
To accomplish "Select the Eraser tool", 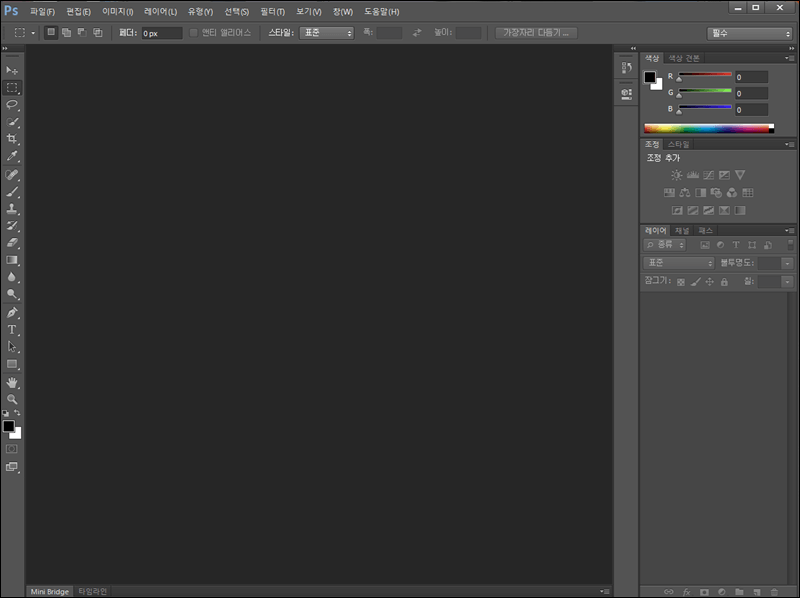I will 12,243.
